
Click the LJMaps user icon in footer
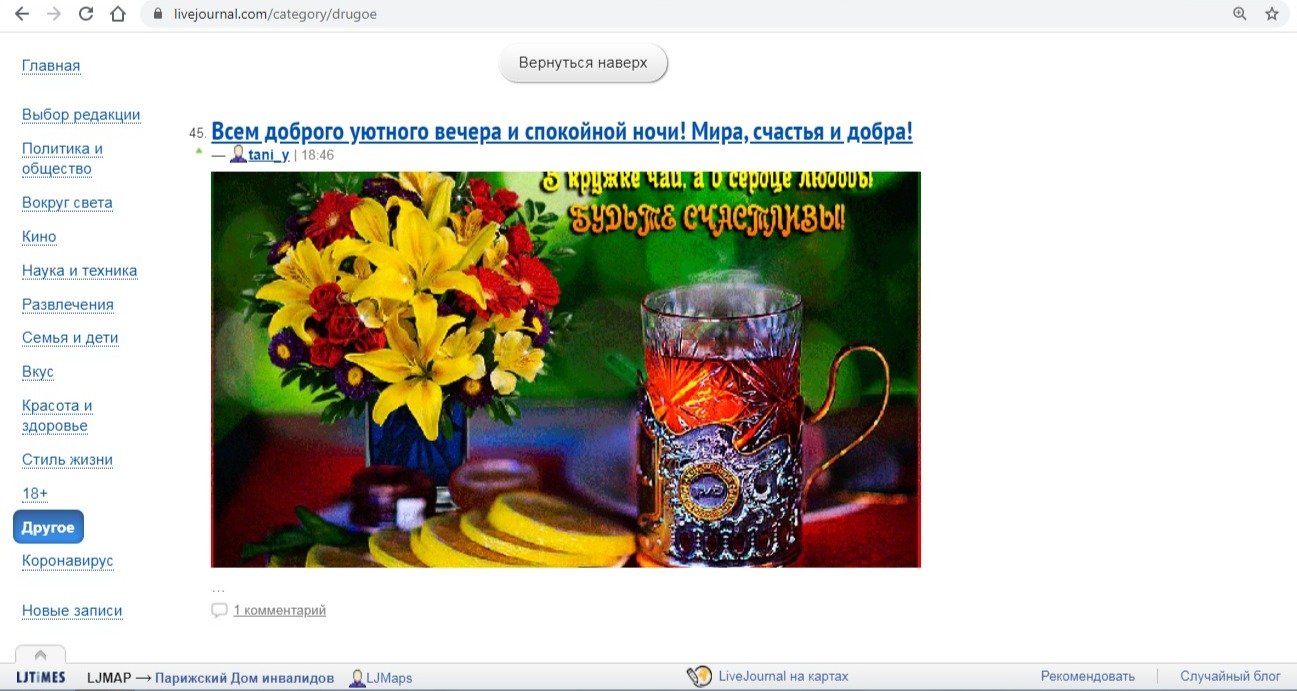(357, 678)
